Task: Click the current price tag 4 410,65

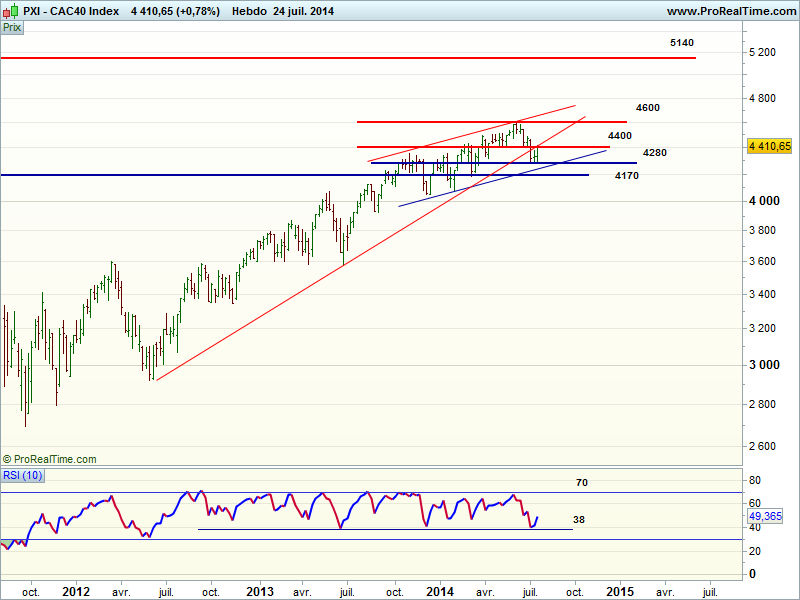Action: [x=769, y=146]
